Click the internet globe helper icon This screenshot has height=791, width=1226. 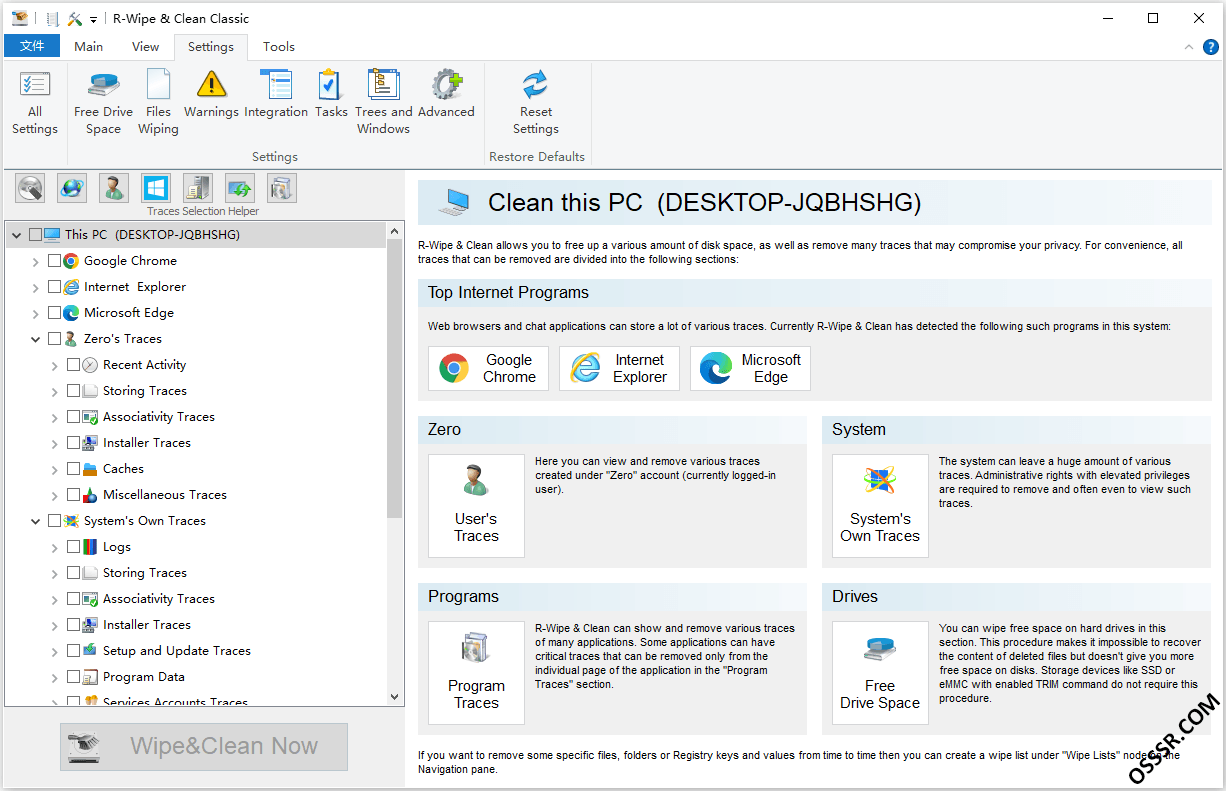tap(72, 188)
